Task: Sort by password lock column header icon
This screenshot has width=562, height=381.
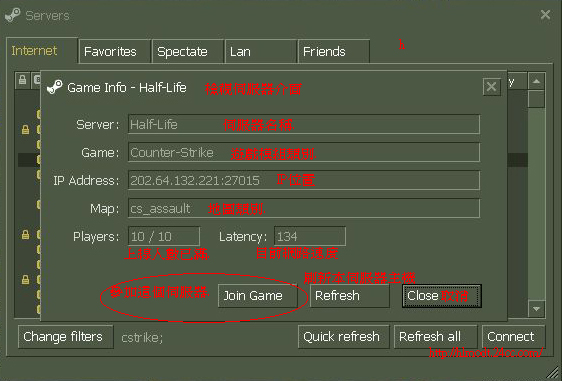Action: [x=22, y=80]
